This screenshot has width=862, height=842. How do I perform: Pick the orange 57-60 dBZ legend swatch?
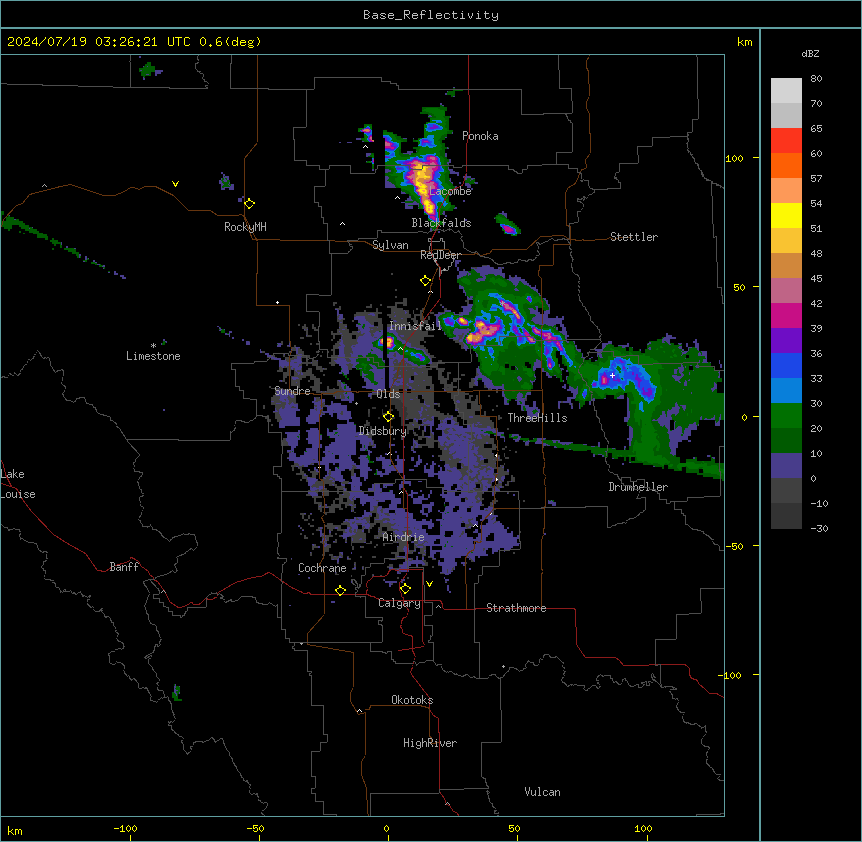click(786, 165)
